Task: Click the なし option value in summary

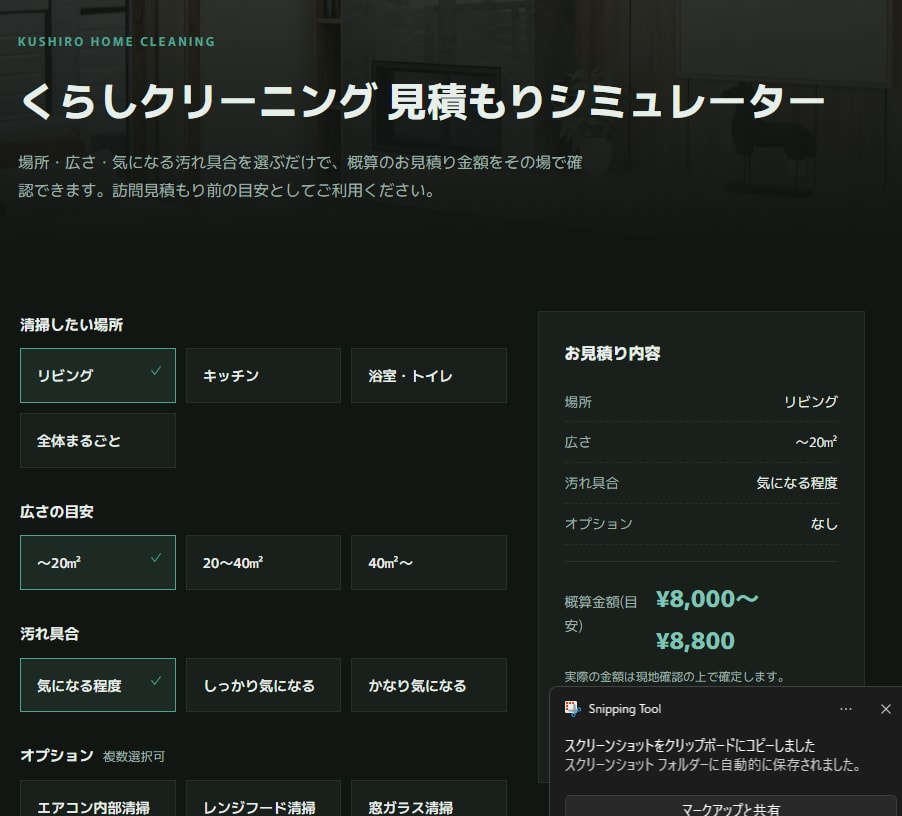Action: (x=824, y=523)
